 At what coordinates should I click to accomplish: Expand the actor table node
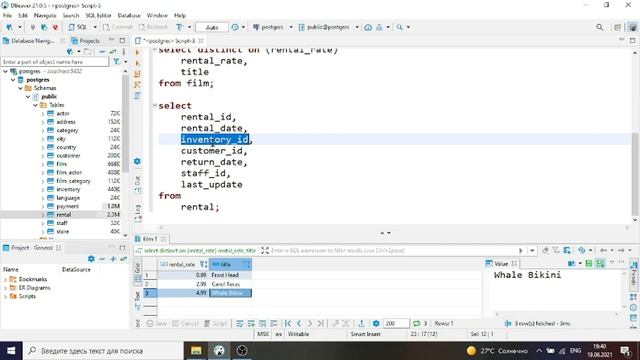pyautogui.click(x=43, y=114)
